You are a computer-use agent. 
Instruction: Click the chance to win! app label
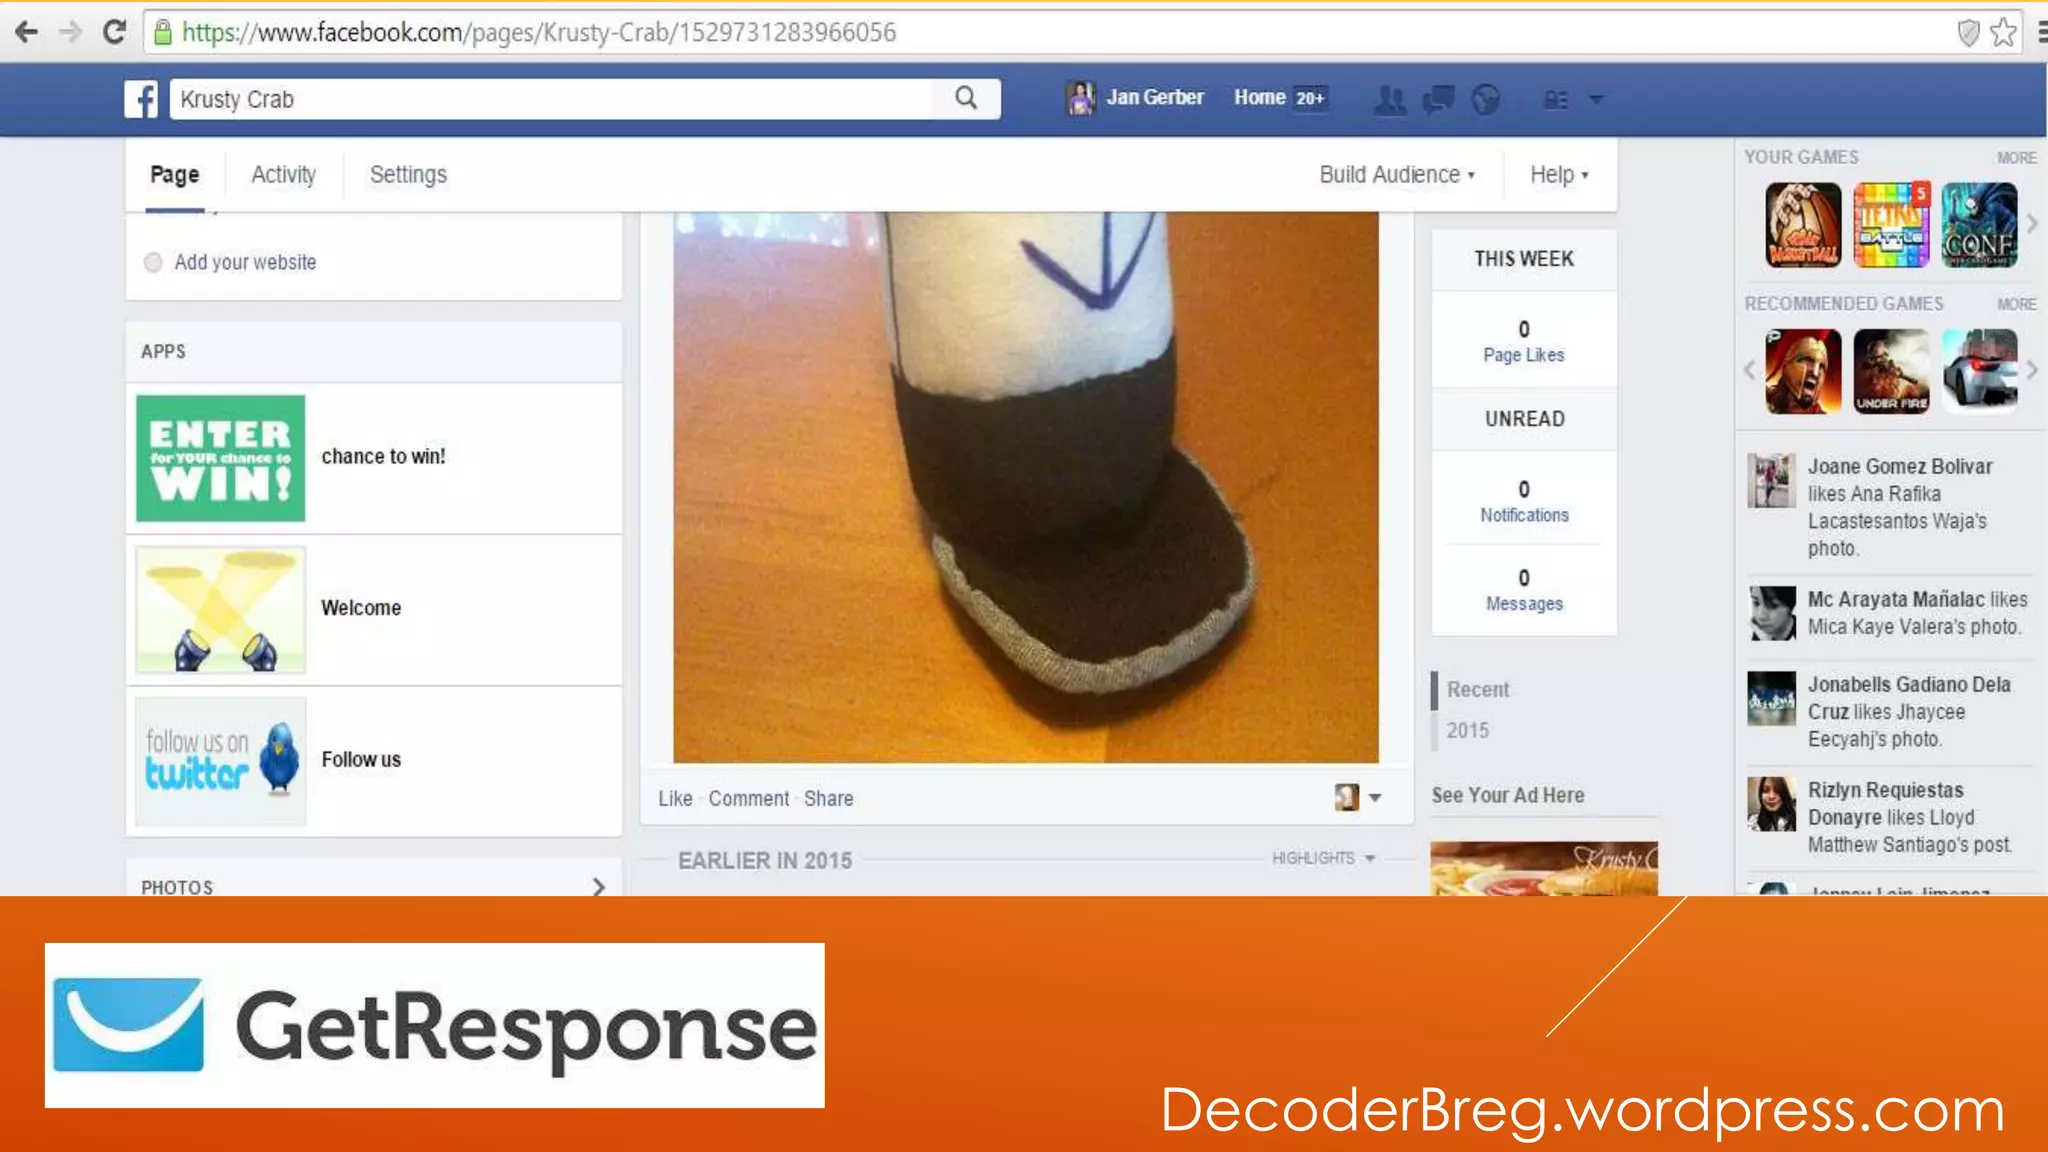tap(383, 457)
